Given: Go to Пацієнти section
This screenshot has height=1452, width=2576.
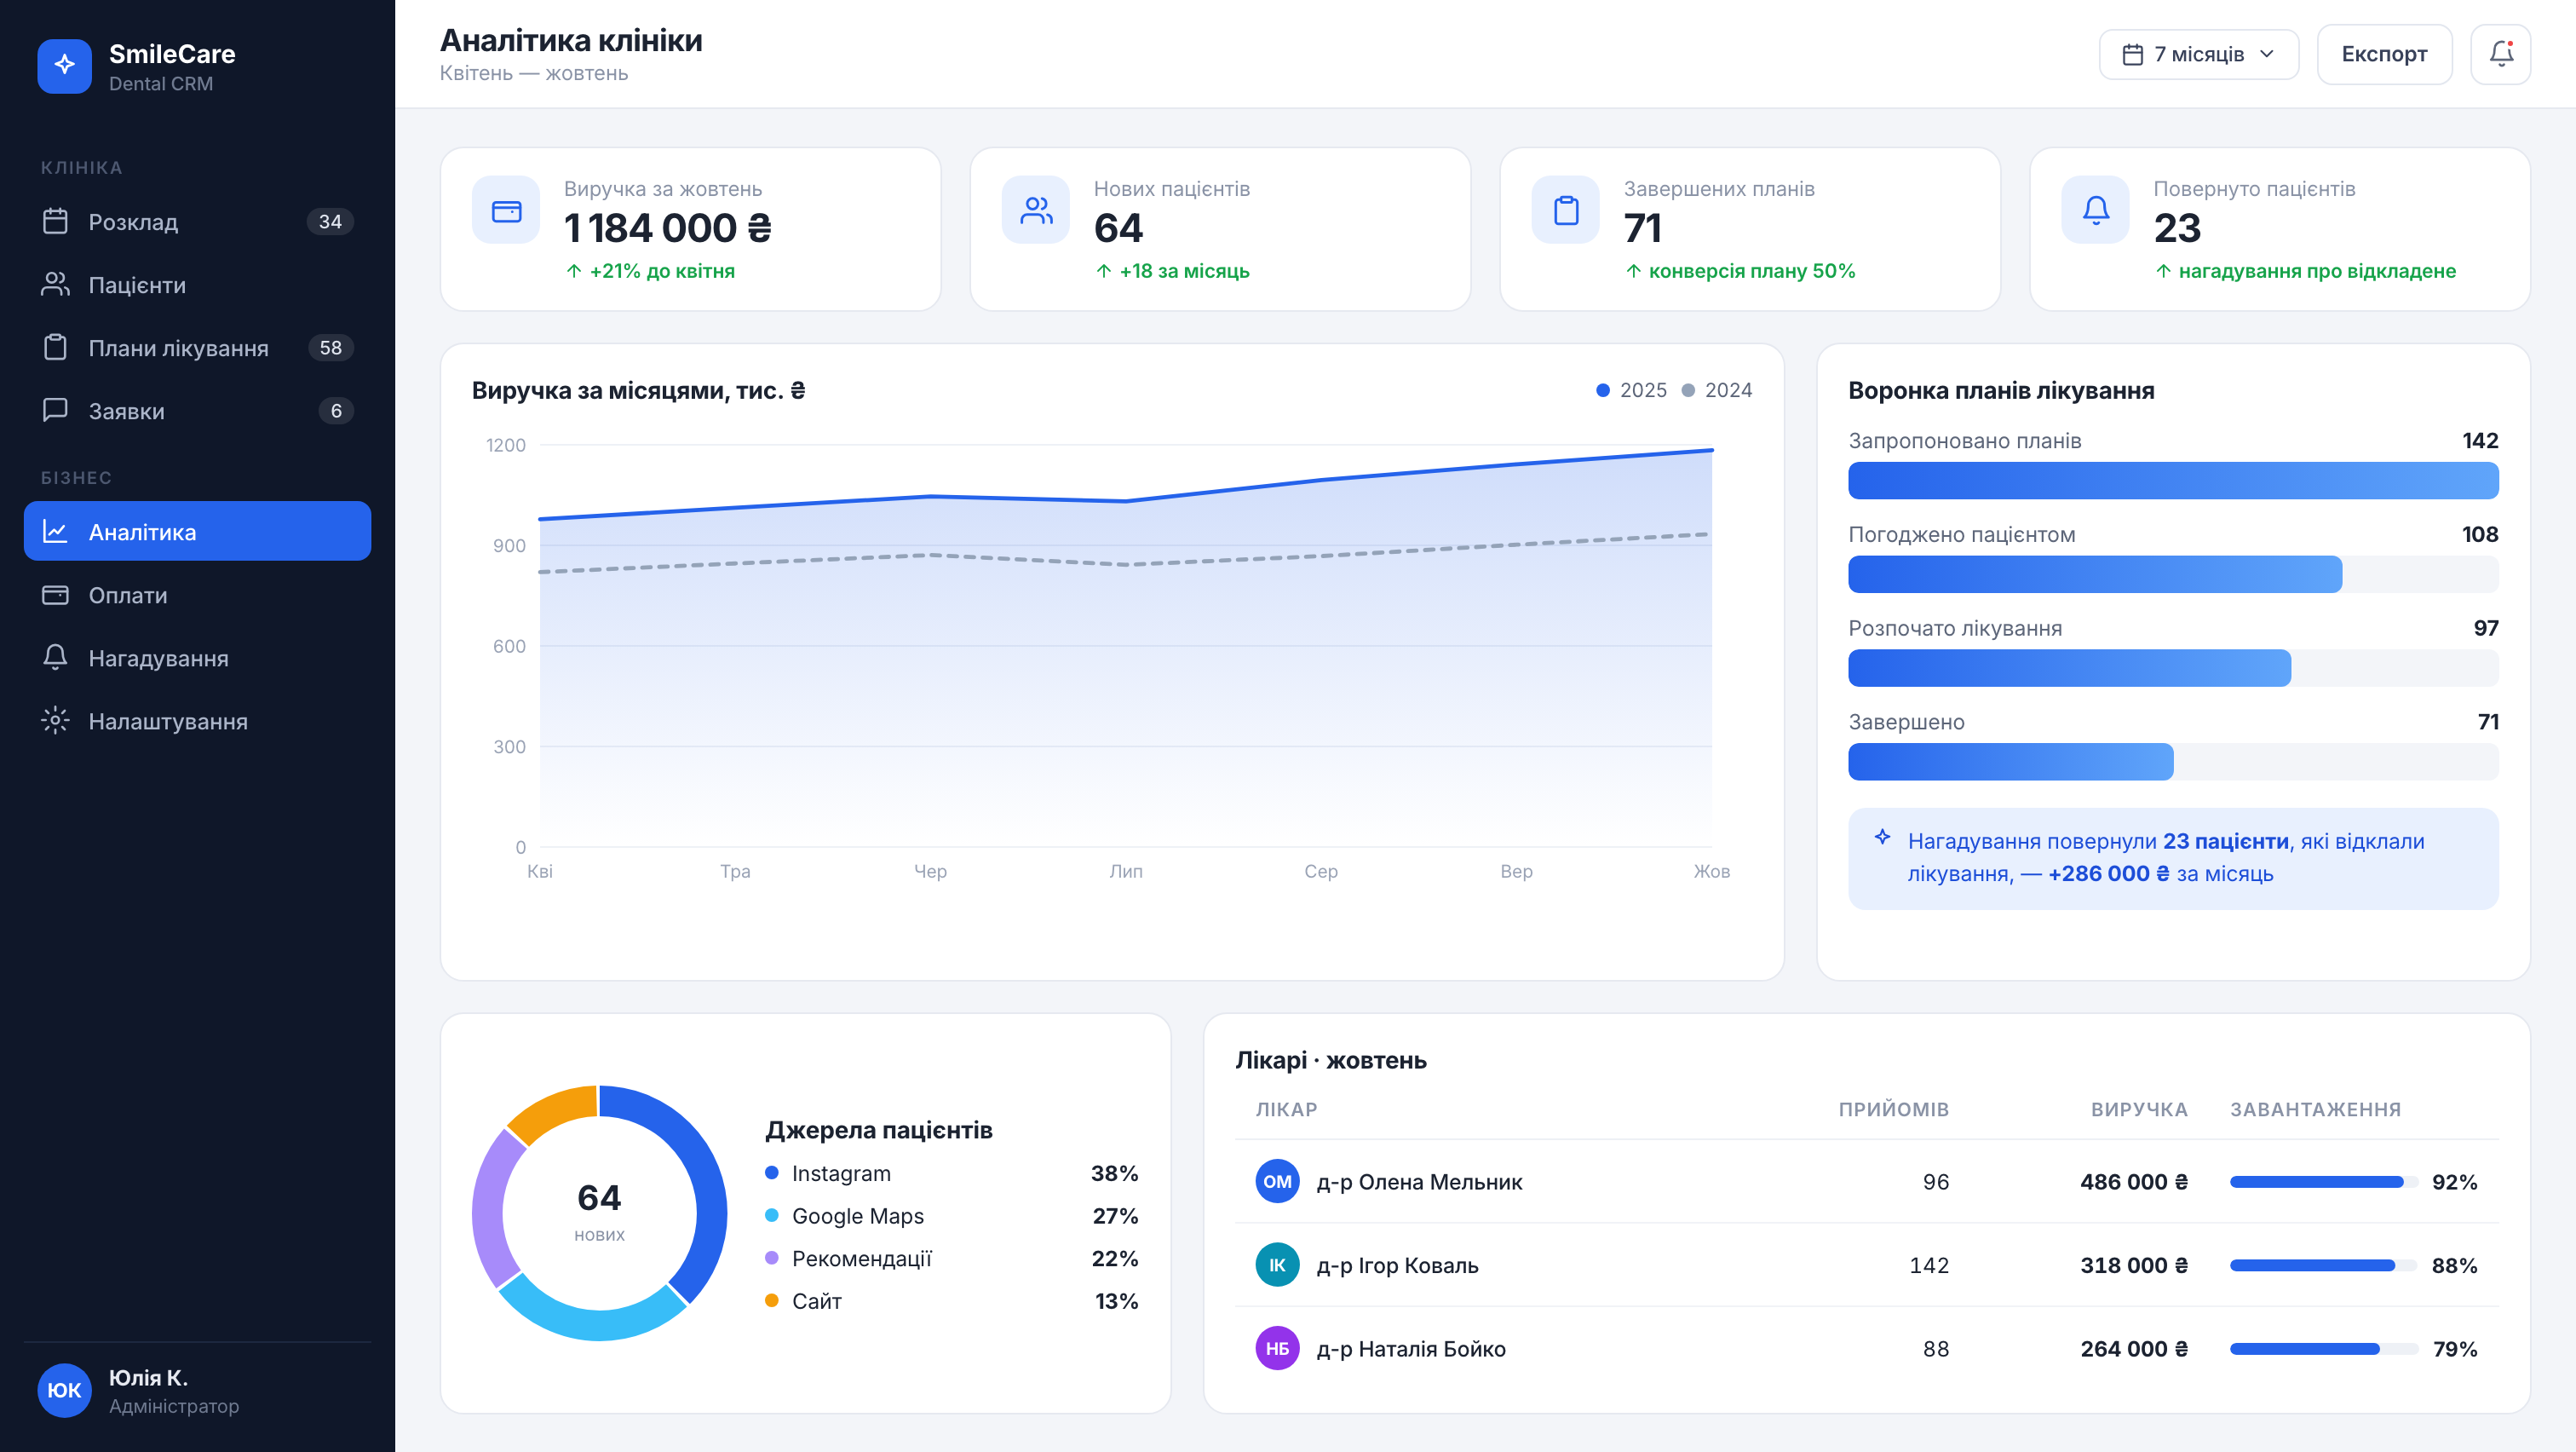Looking at the screenshot, I should (x=197, y=284).
